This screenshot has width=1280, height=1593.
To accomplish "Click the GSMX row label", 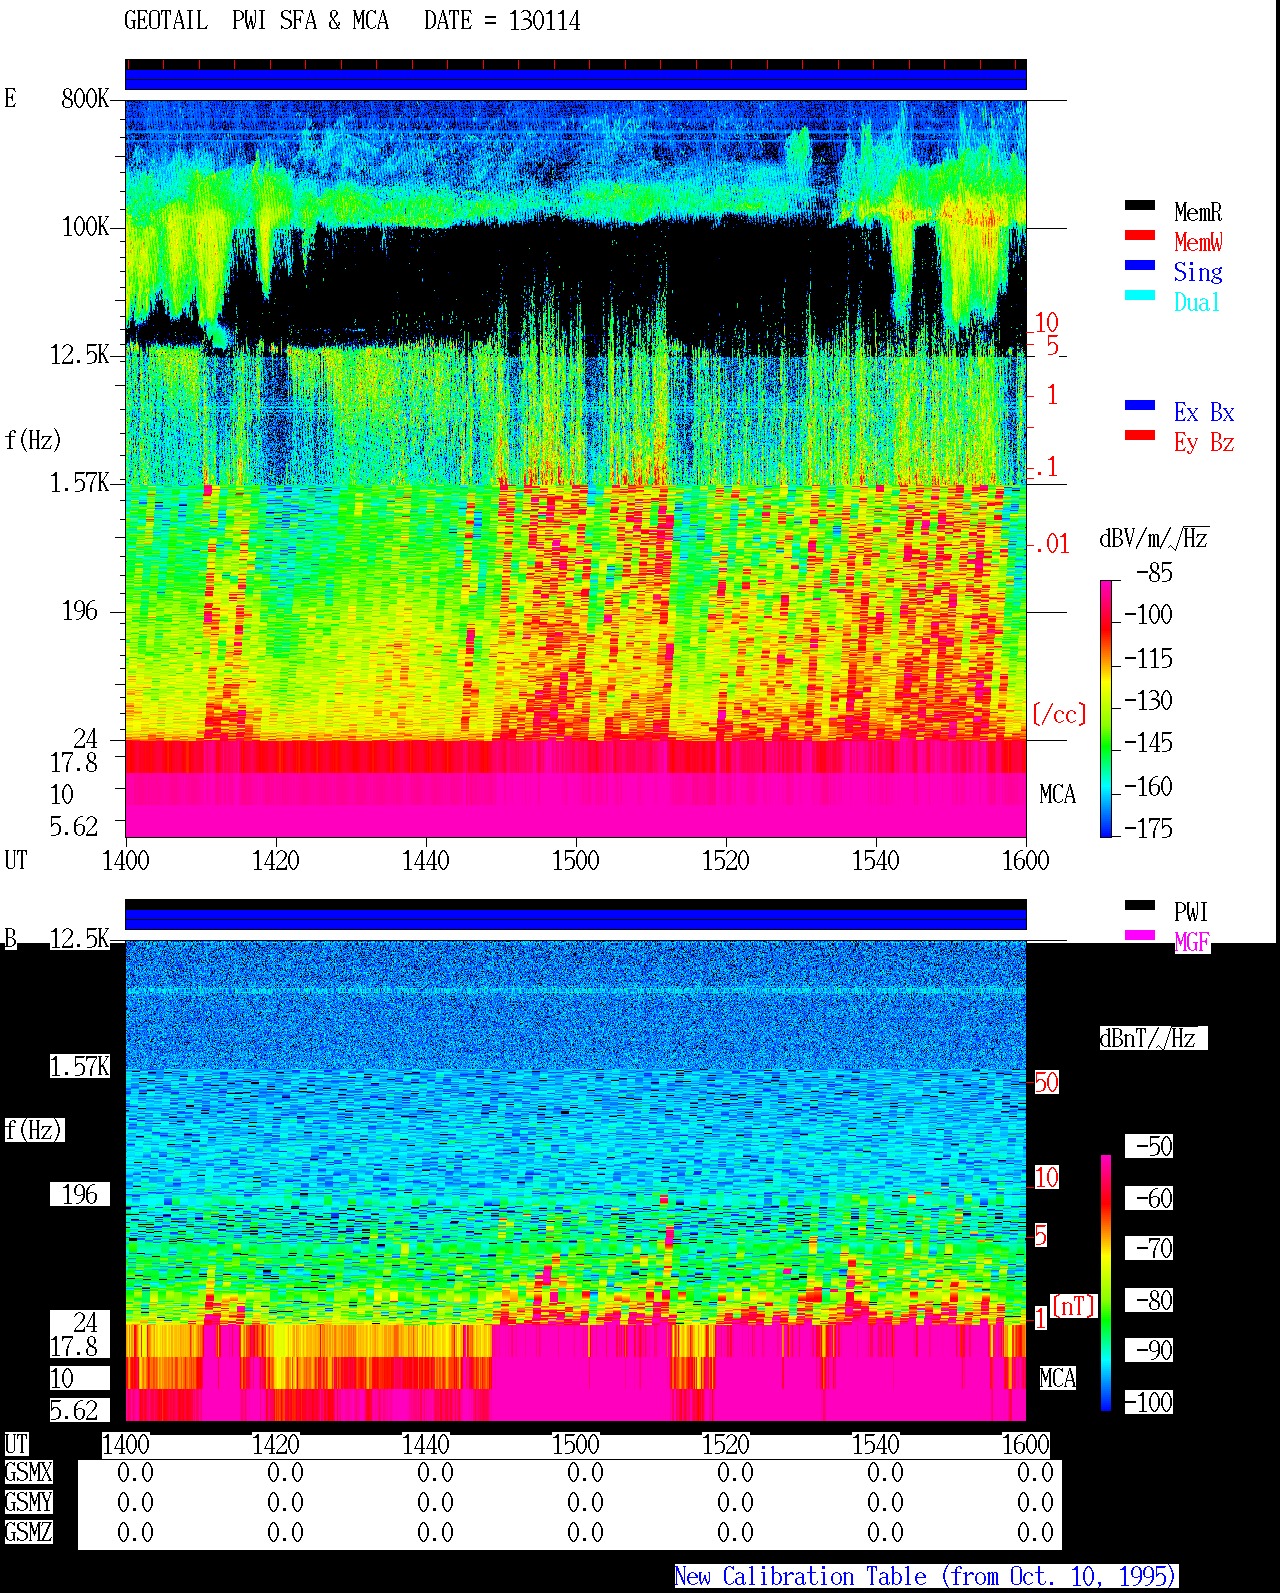I will 28,1472.
